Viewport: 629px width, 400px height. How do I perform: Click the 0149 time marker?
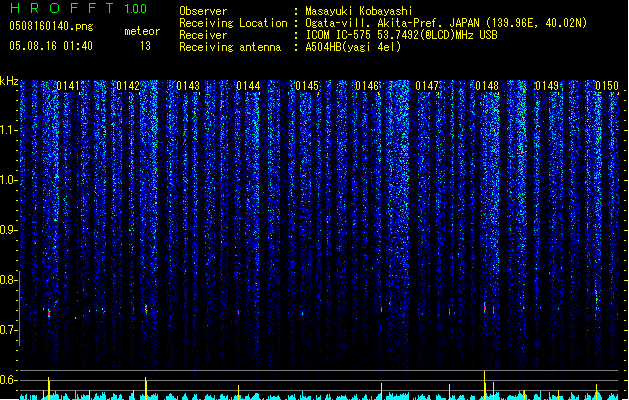[547, 86]
